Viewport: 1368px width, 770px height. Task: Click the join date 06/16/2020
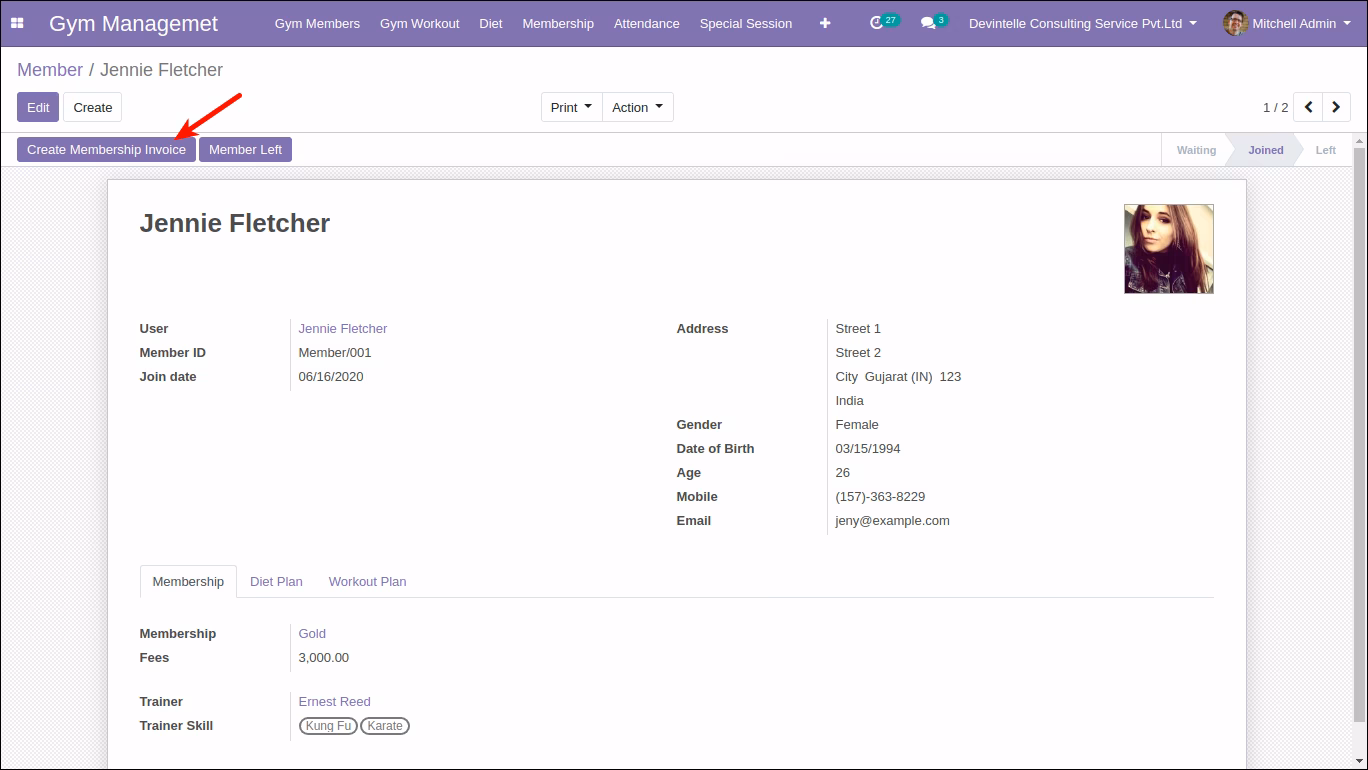point(331,376)
